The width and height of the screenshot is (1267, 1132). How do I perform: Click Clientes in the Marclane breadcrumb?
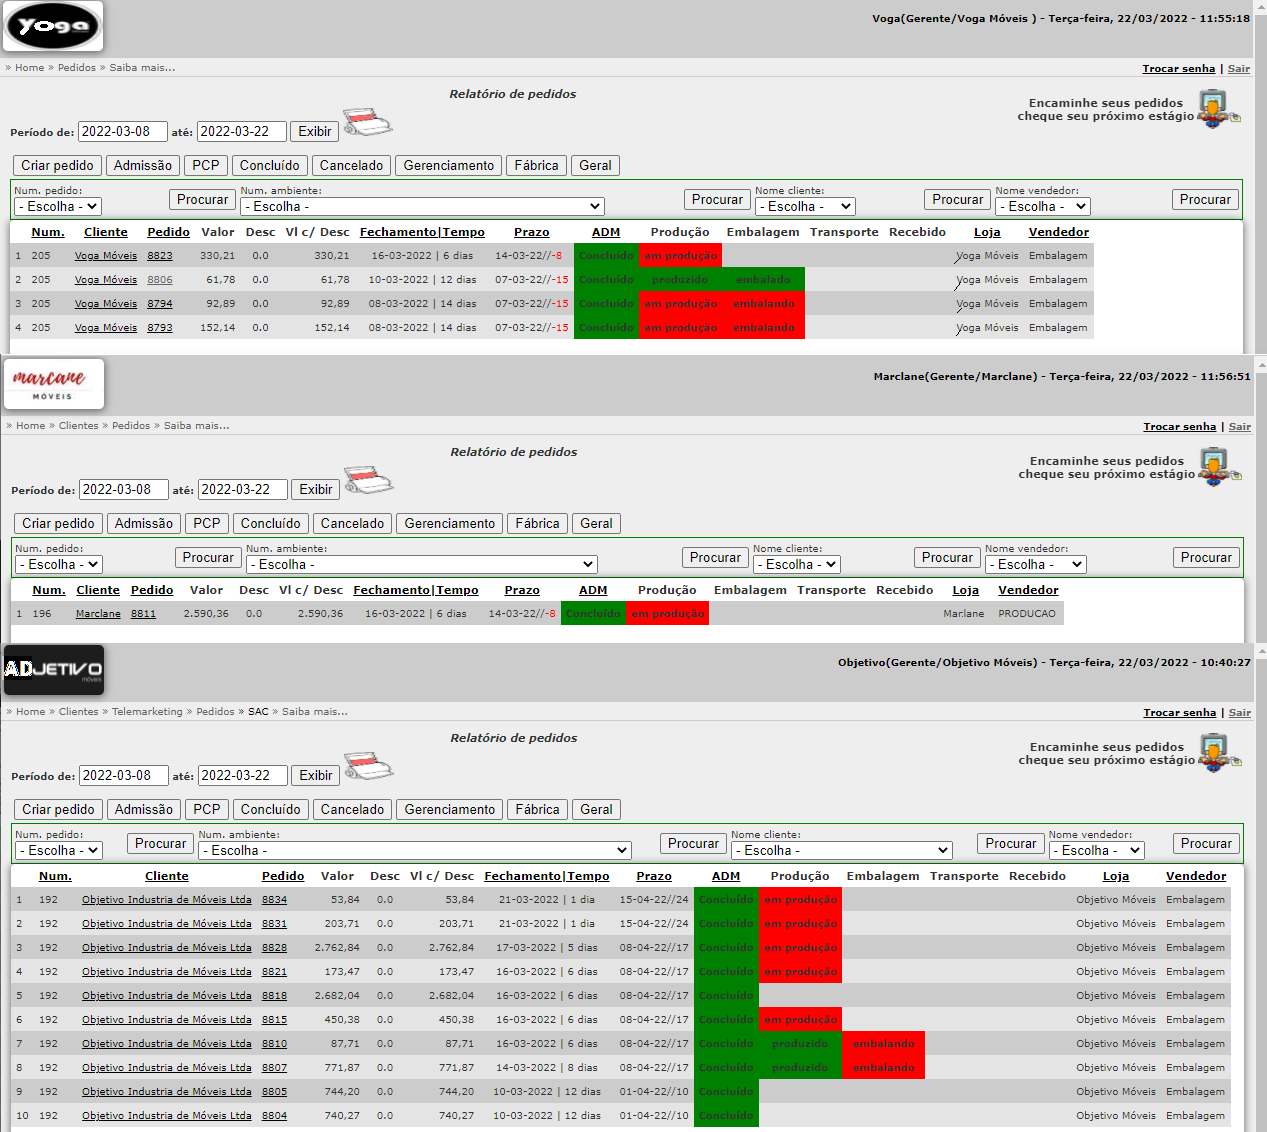click(x=79, y=426)
